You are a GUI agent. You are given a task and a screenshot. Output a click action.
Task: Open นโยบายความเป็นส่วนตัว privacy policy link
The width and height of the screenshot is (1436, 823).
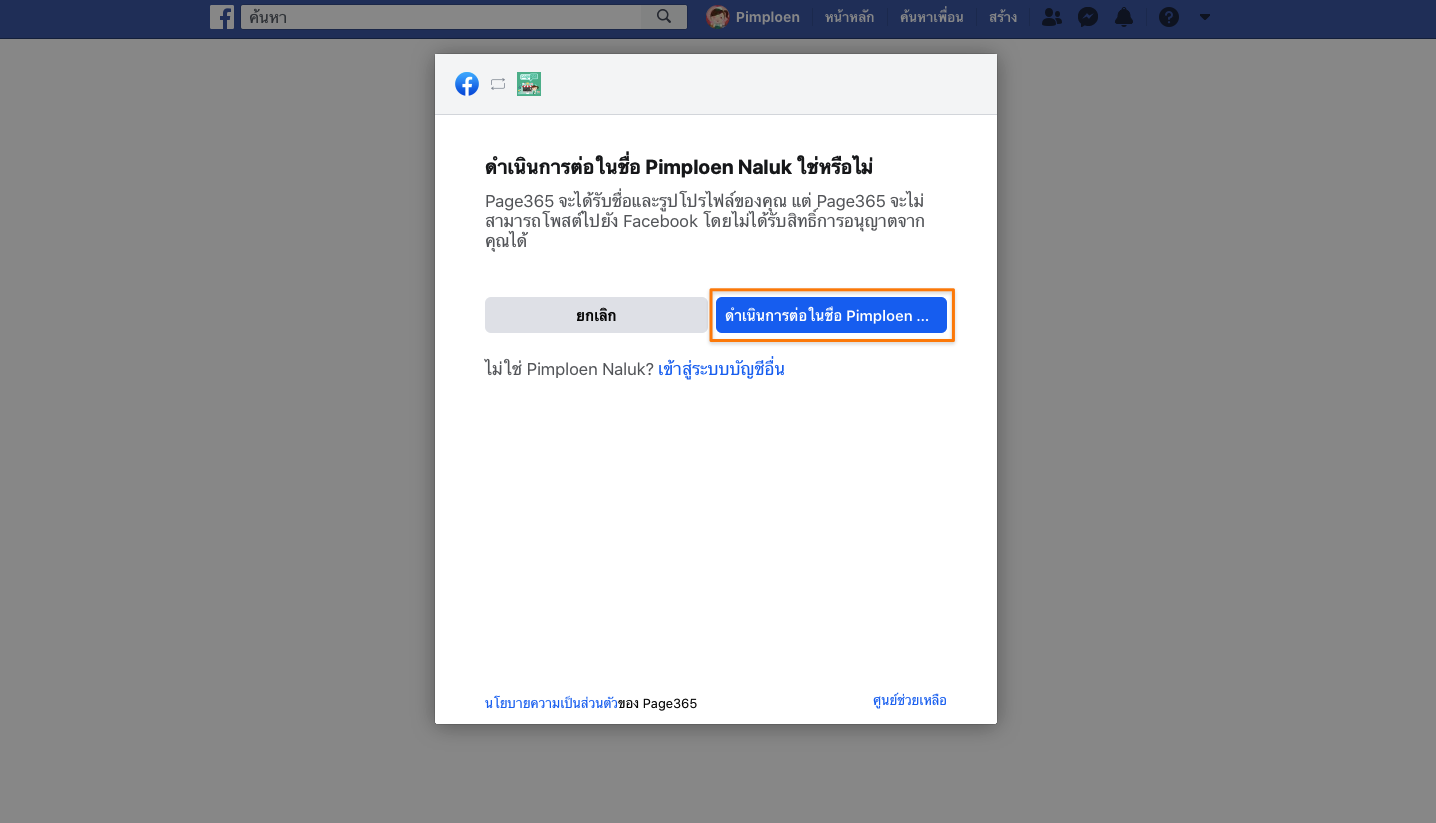551,703
